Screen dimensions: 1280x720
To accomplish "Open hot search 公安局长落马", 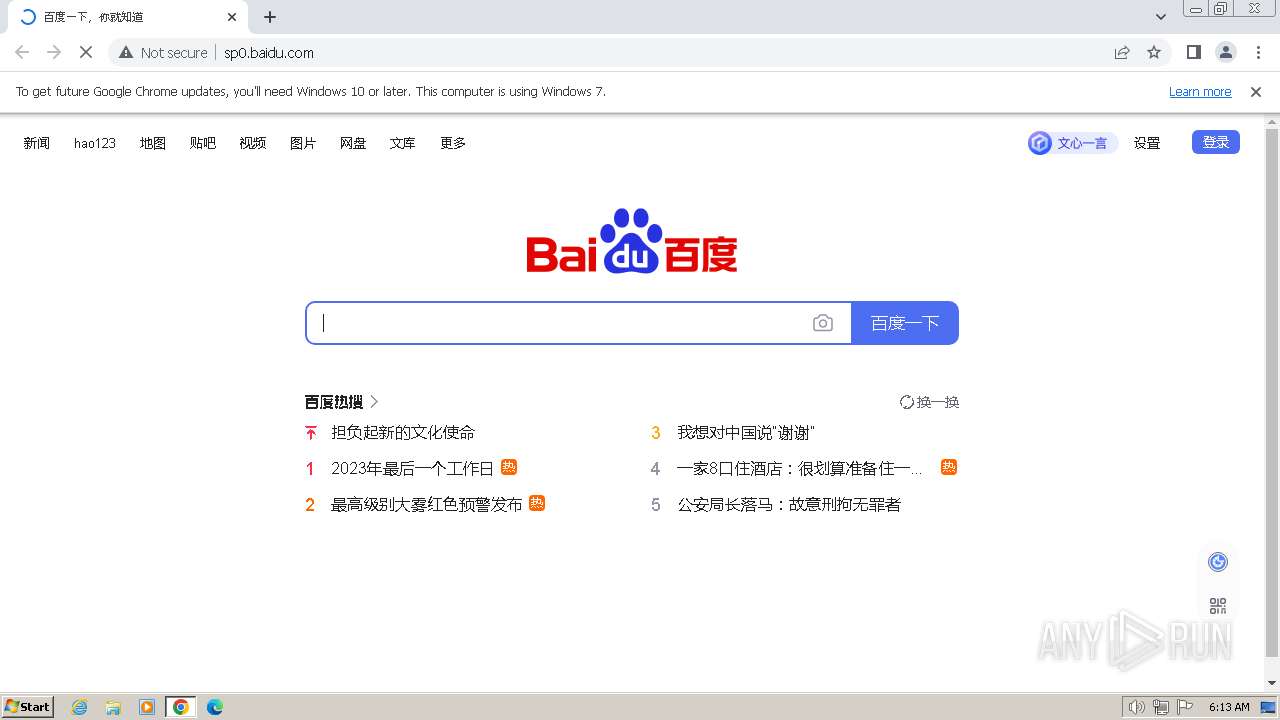I will 789,504.
